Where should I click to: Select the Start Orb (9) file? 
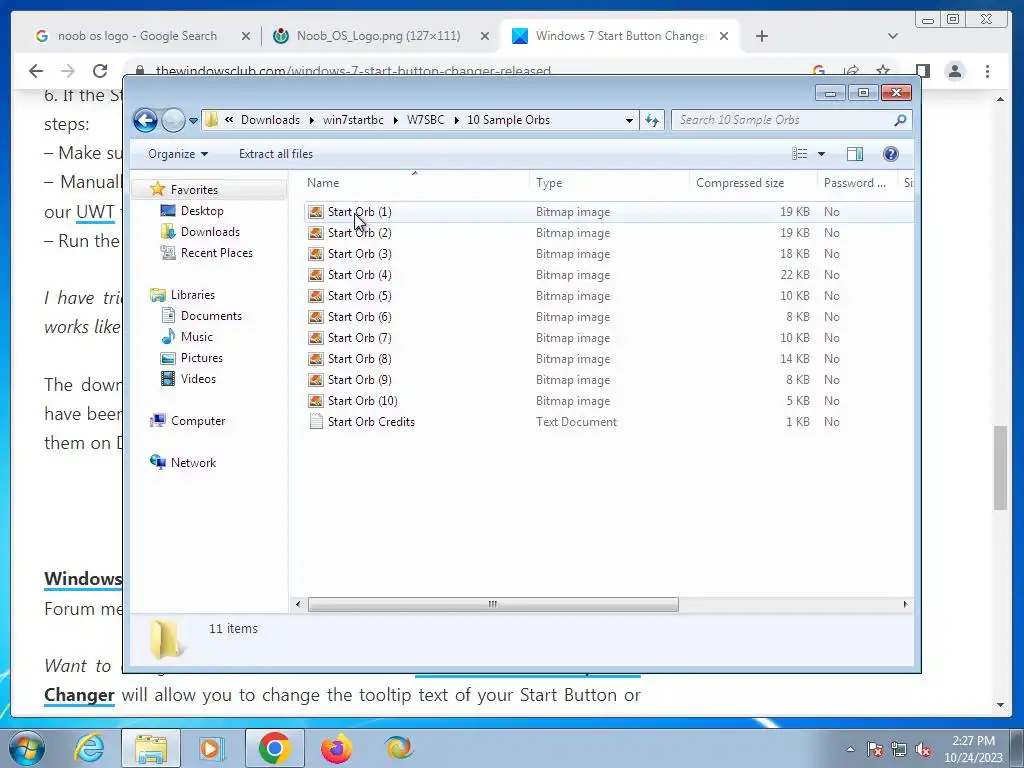359,380
